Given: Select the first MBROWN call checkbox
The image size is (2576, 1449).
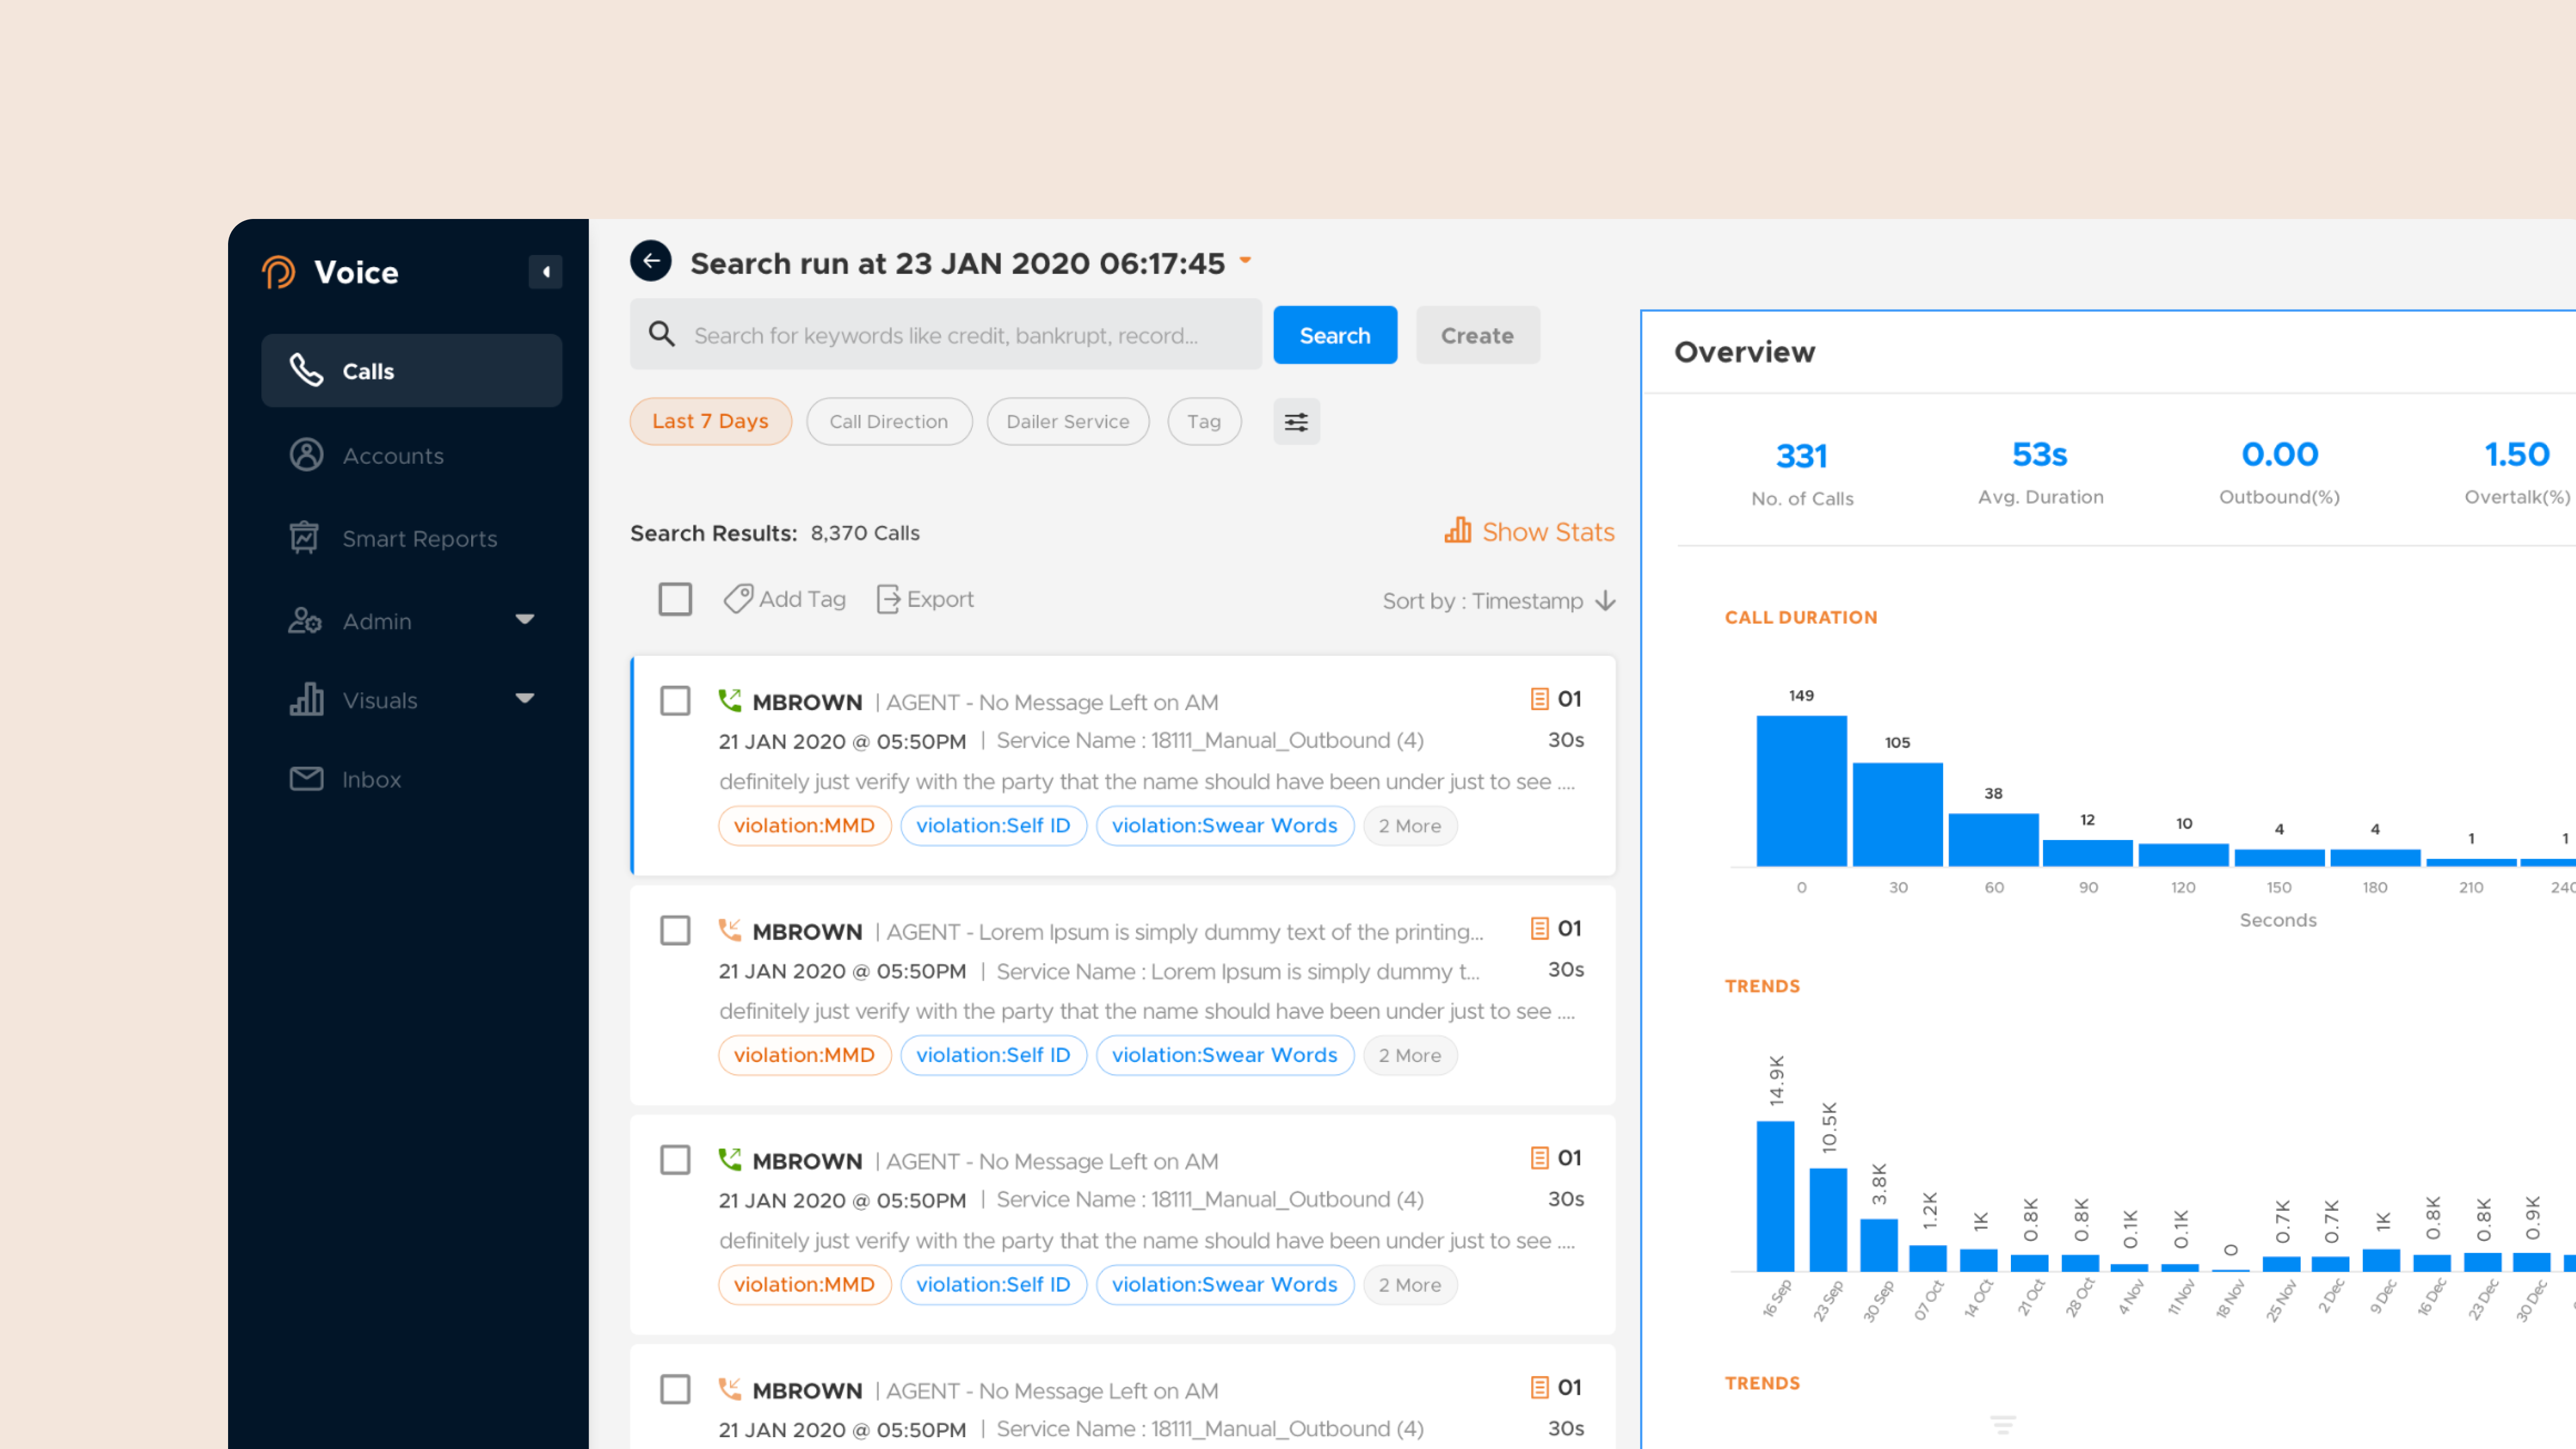Looking at the screenshot, I should pos(675,701).
